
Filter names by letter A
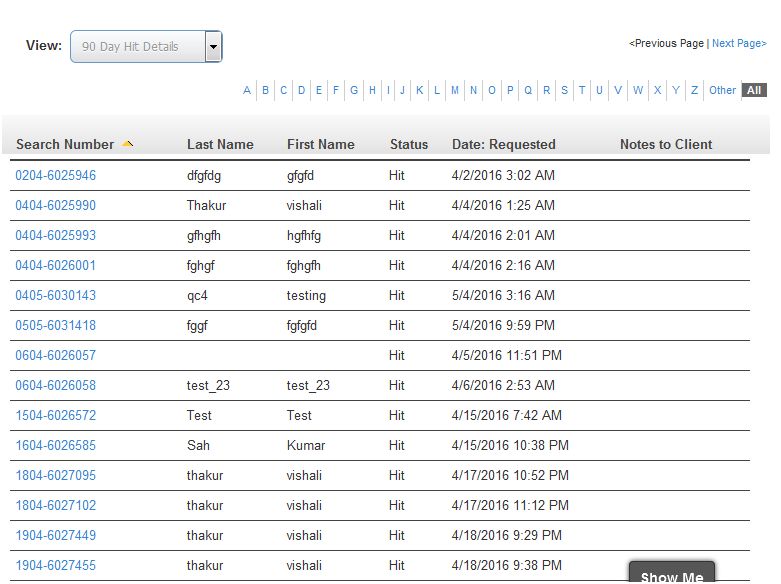[x=247, y=90]
